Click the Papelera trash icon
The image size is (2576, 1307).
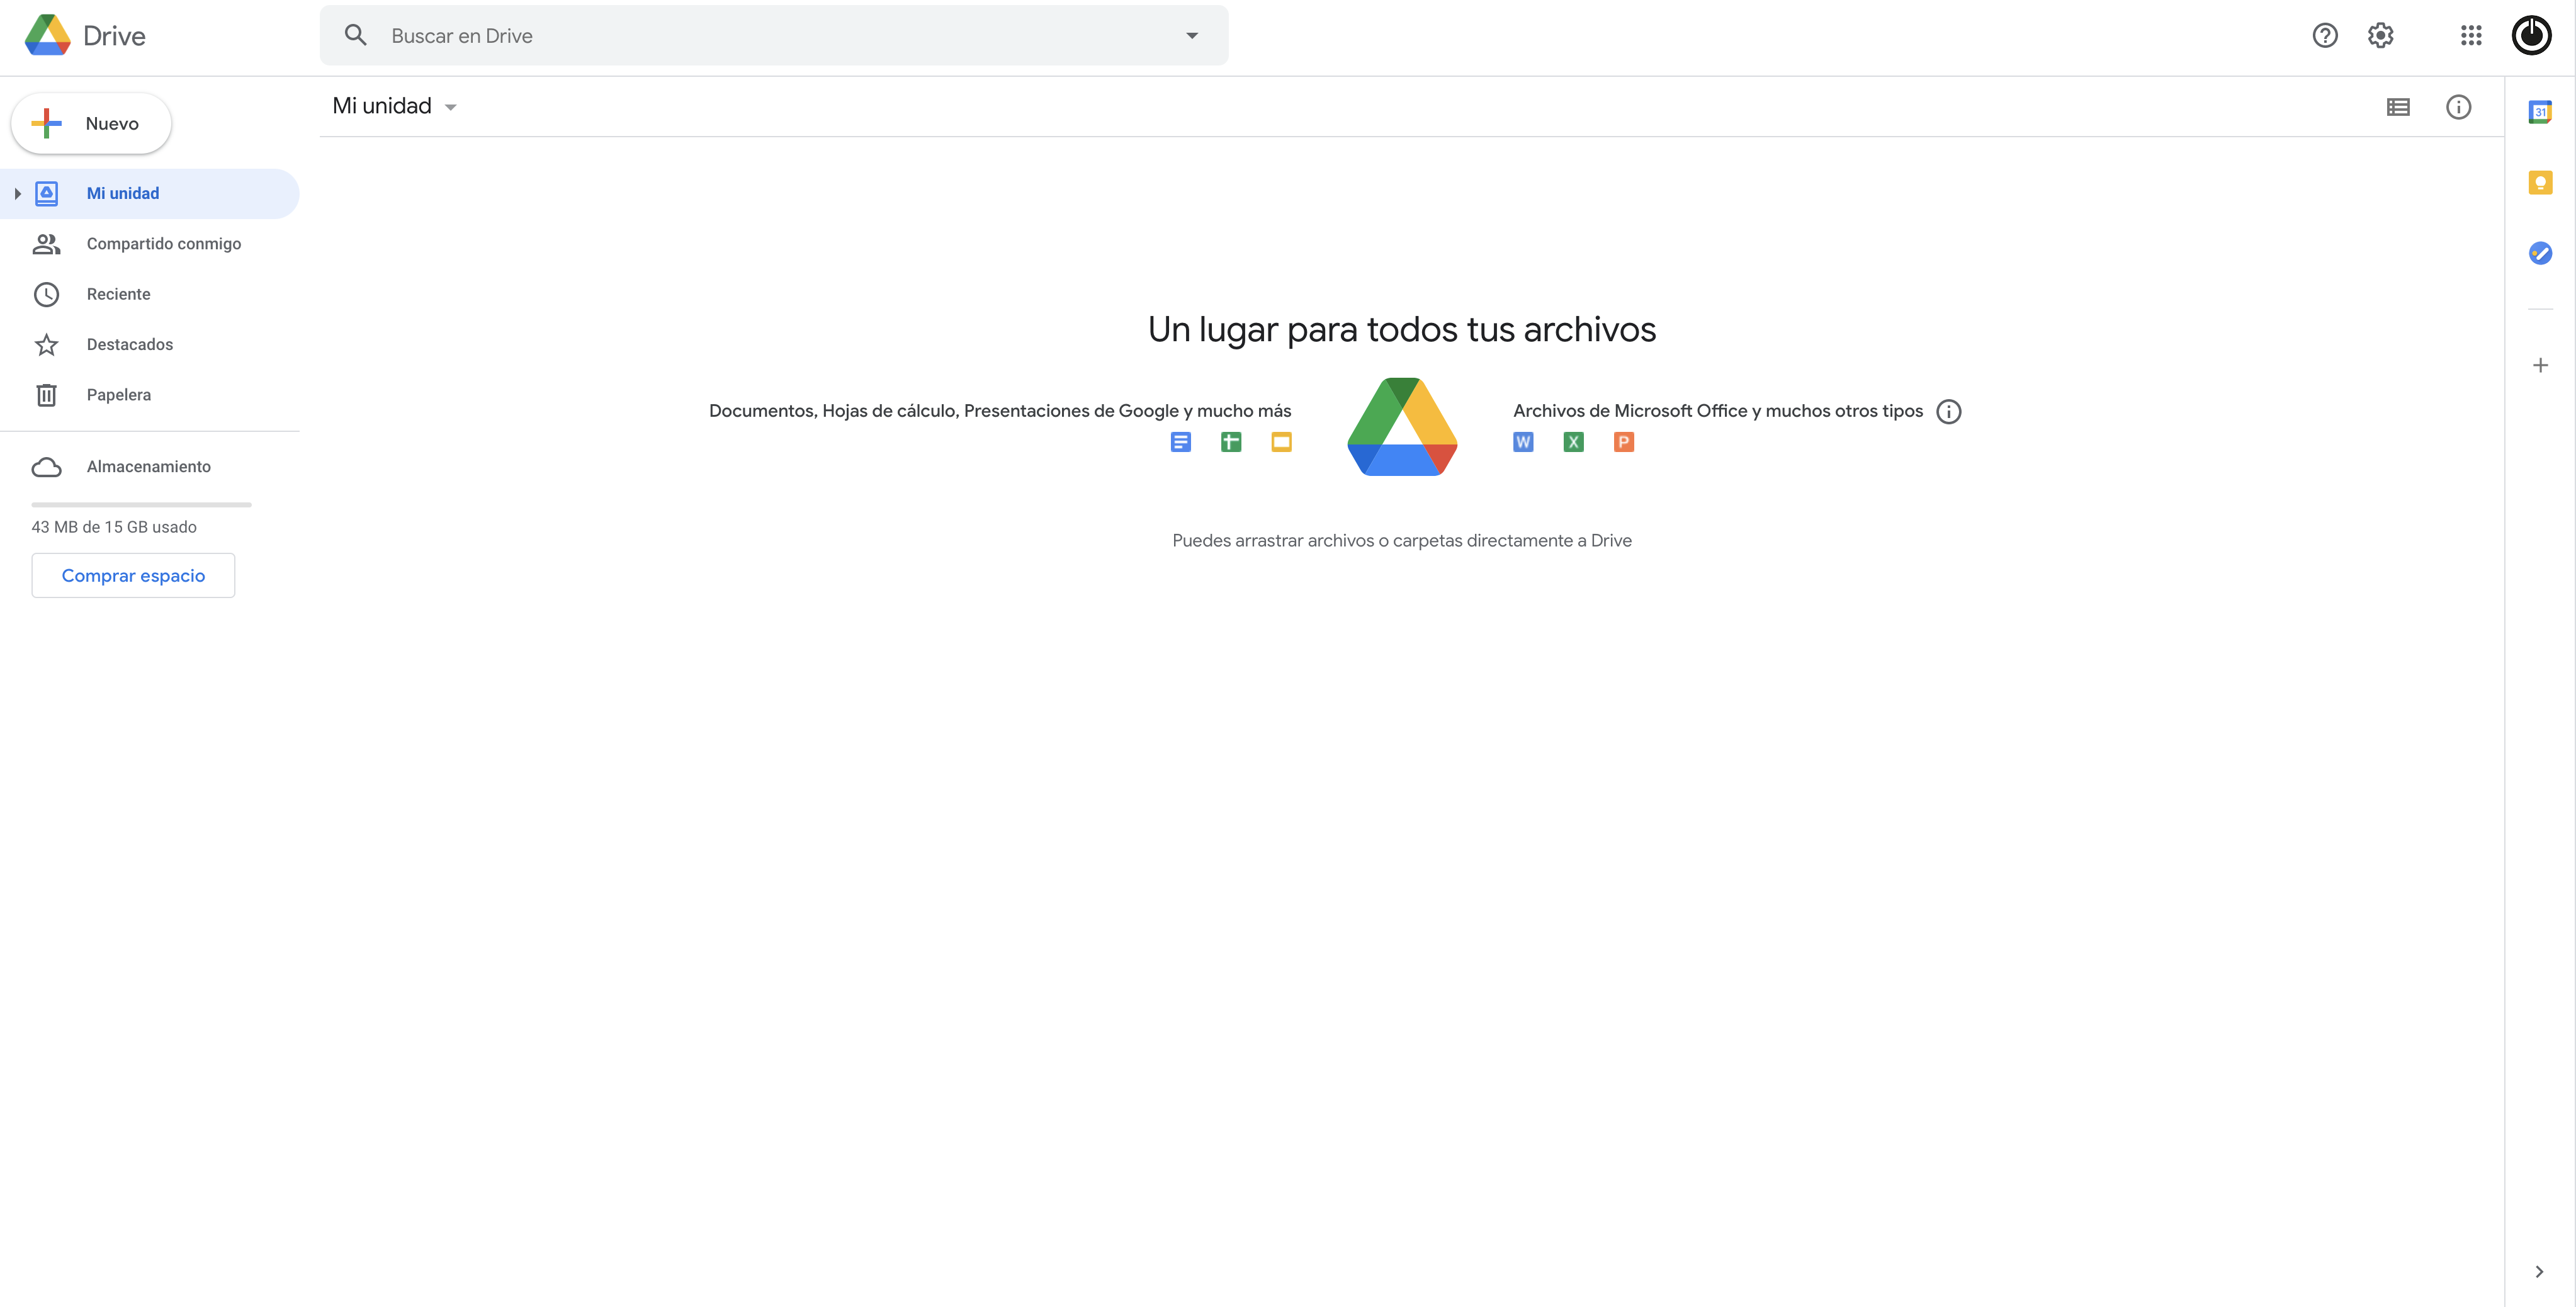coord(46,395)
